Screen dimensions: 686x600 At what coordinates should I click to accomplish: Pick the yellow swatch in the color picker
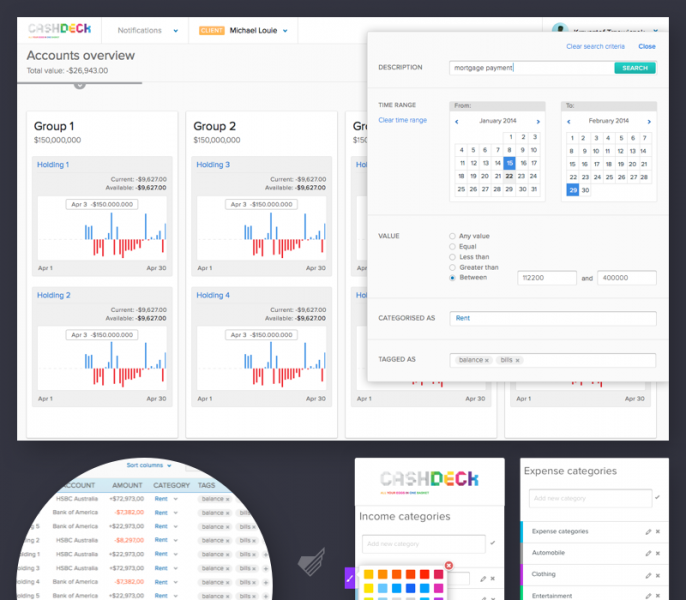(x=369, y=588)
